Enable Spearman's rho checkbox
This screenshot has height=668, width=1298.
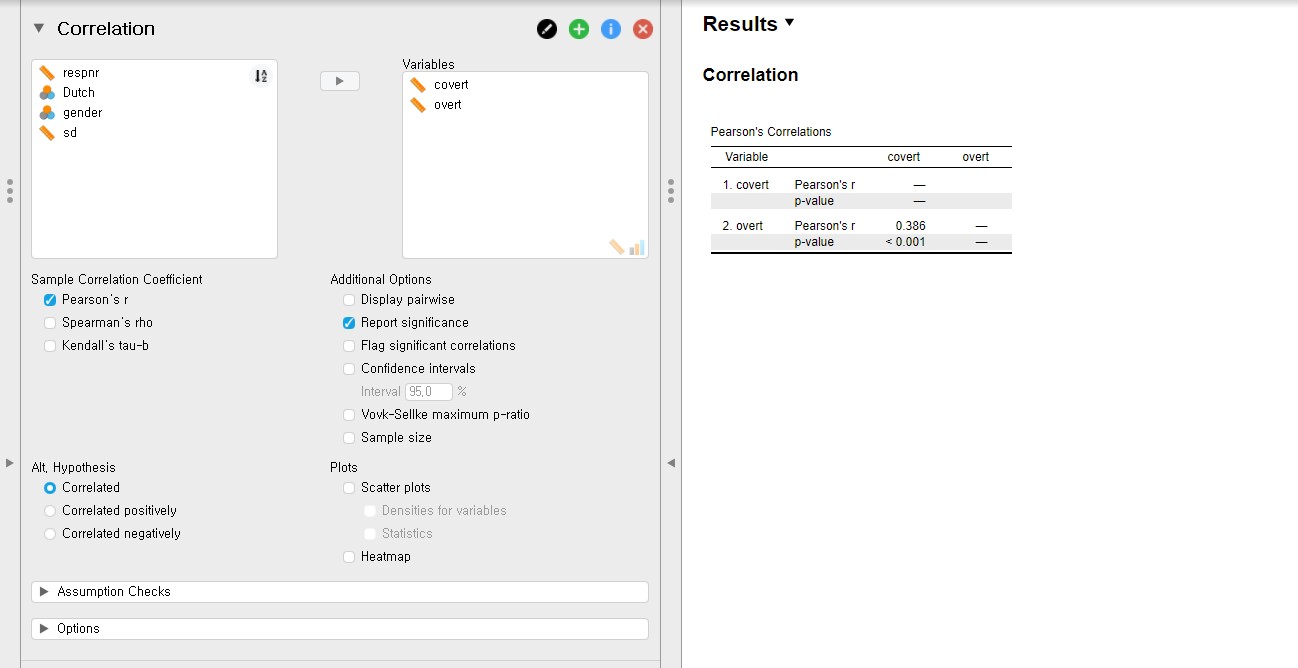pos(51,323)
